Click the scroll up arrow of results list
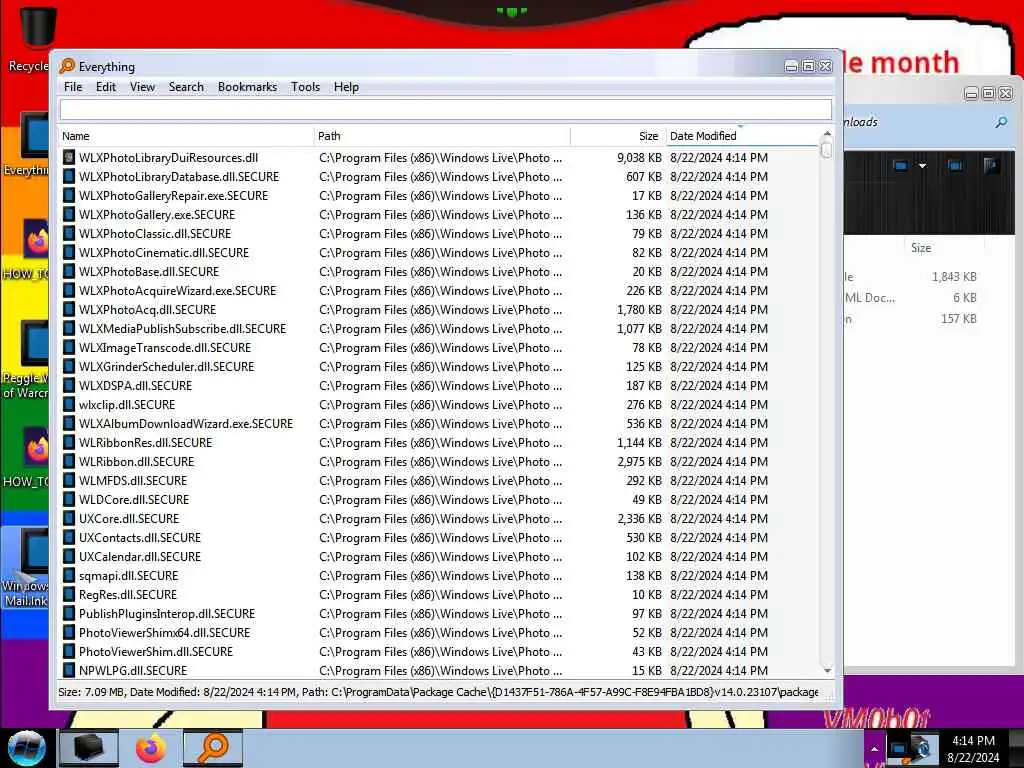1024x768 pixels. click(x=827, y=133)
